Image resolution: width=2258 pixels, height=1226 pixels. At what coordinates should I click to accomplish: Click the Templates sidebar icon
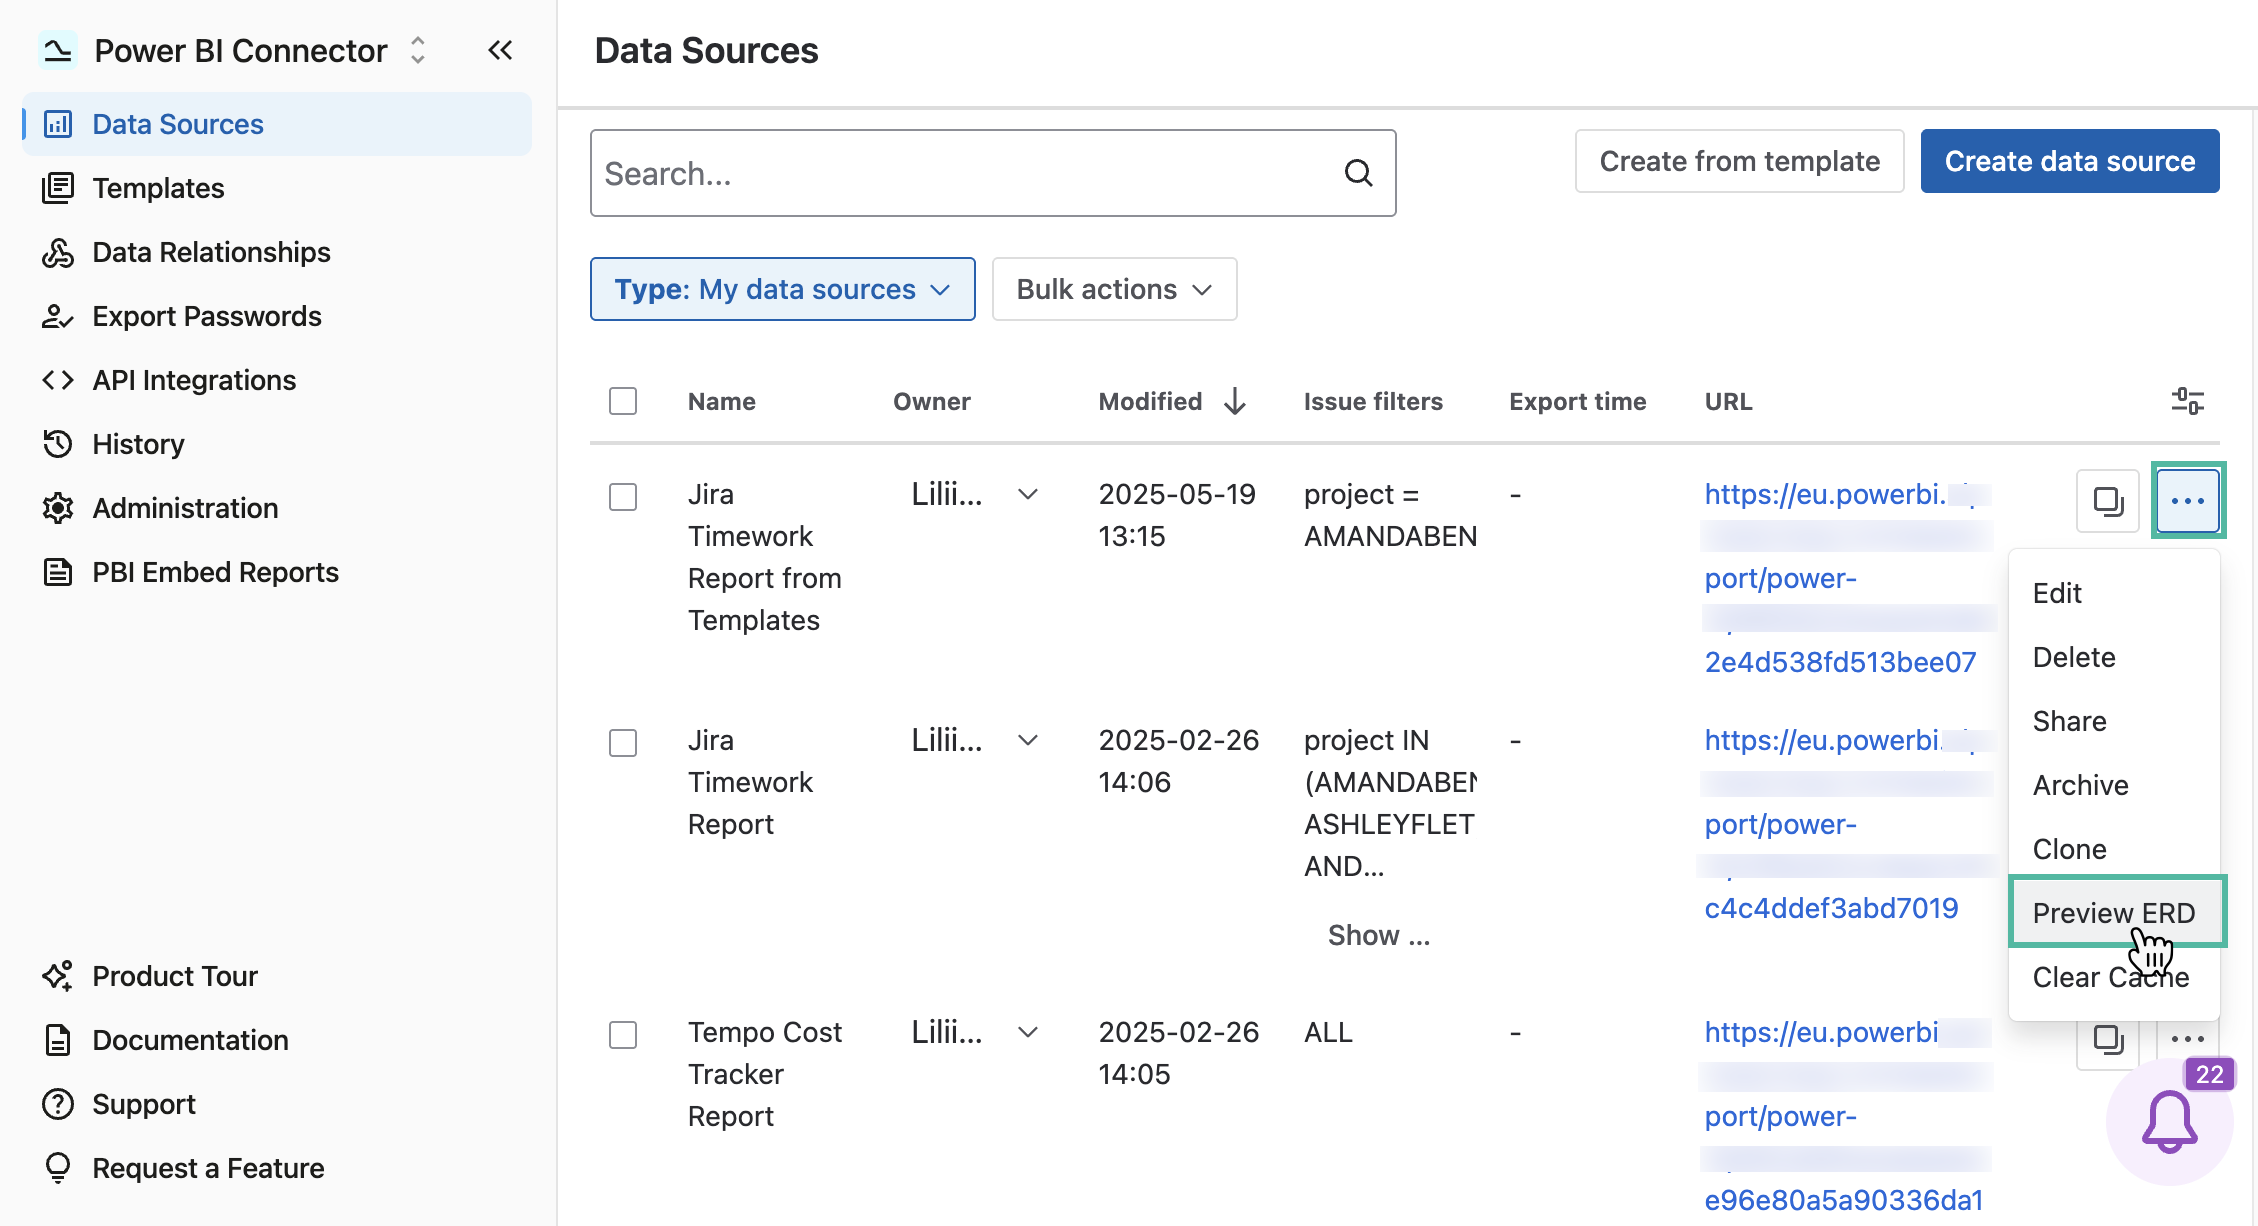click(58, 188)
